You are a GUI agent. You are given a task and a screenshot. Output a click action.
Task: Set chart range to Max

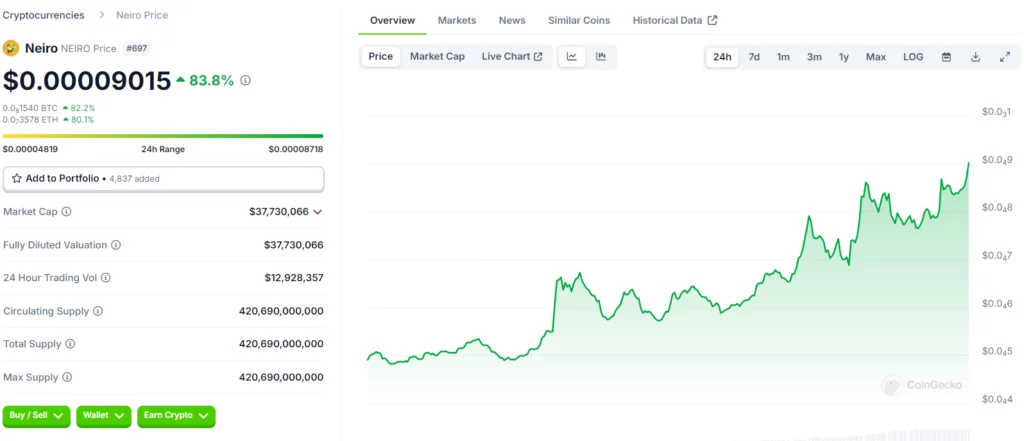pos(876,57)
